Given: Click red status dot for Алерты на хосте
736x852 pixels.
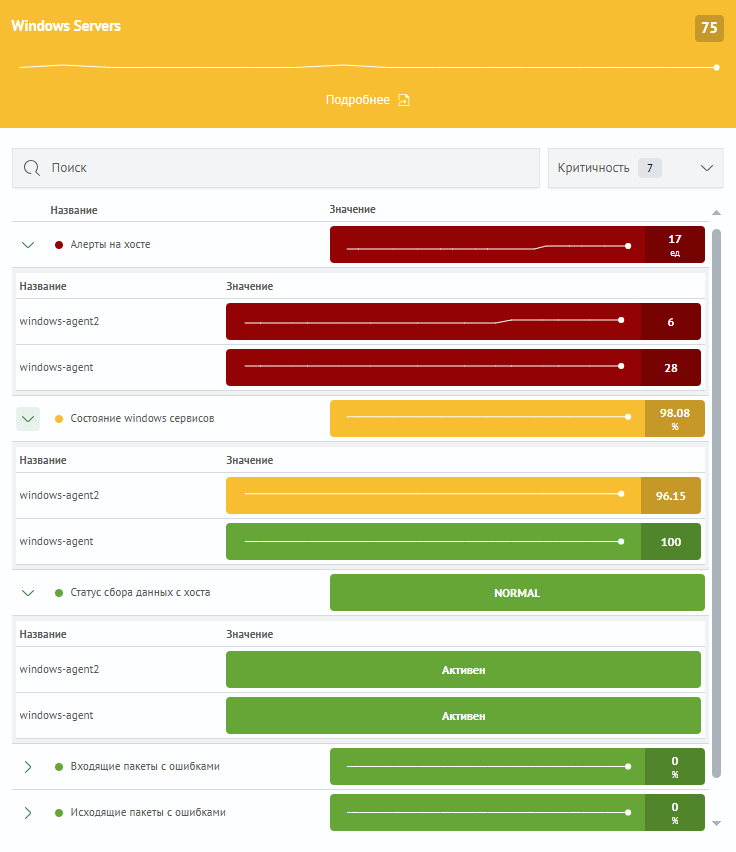Looking at the screenshot, I should click(59, 244).
